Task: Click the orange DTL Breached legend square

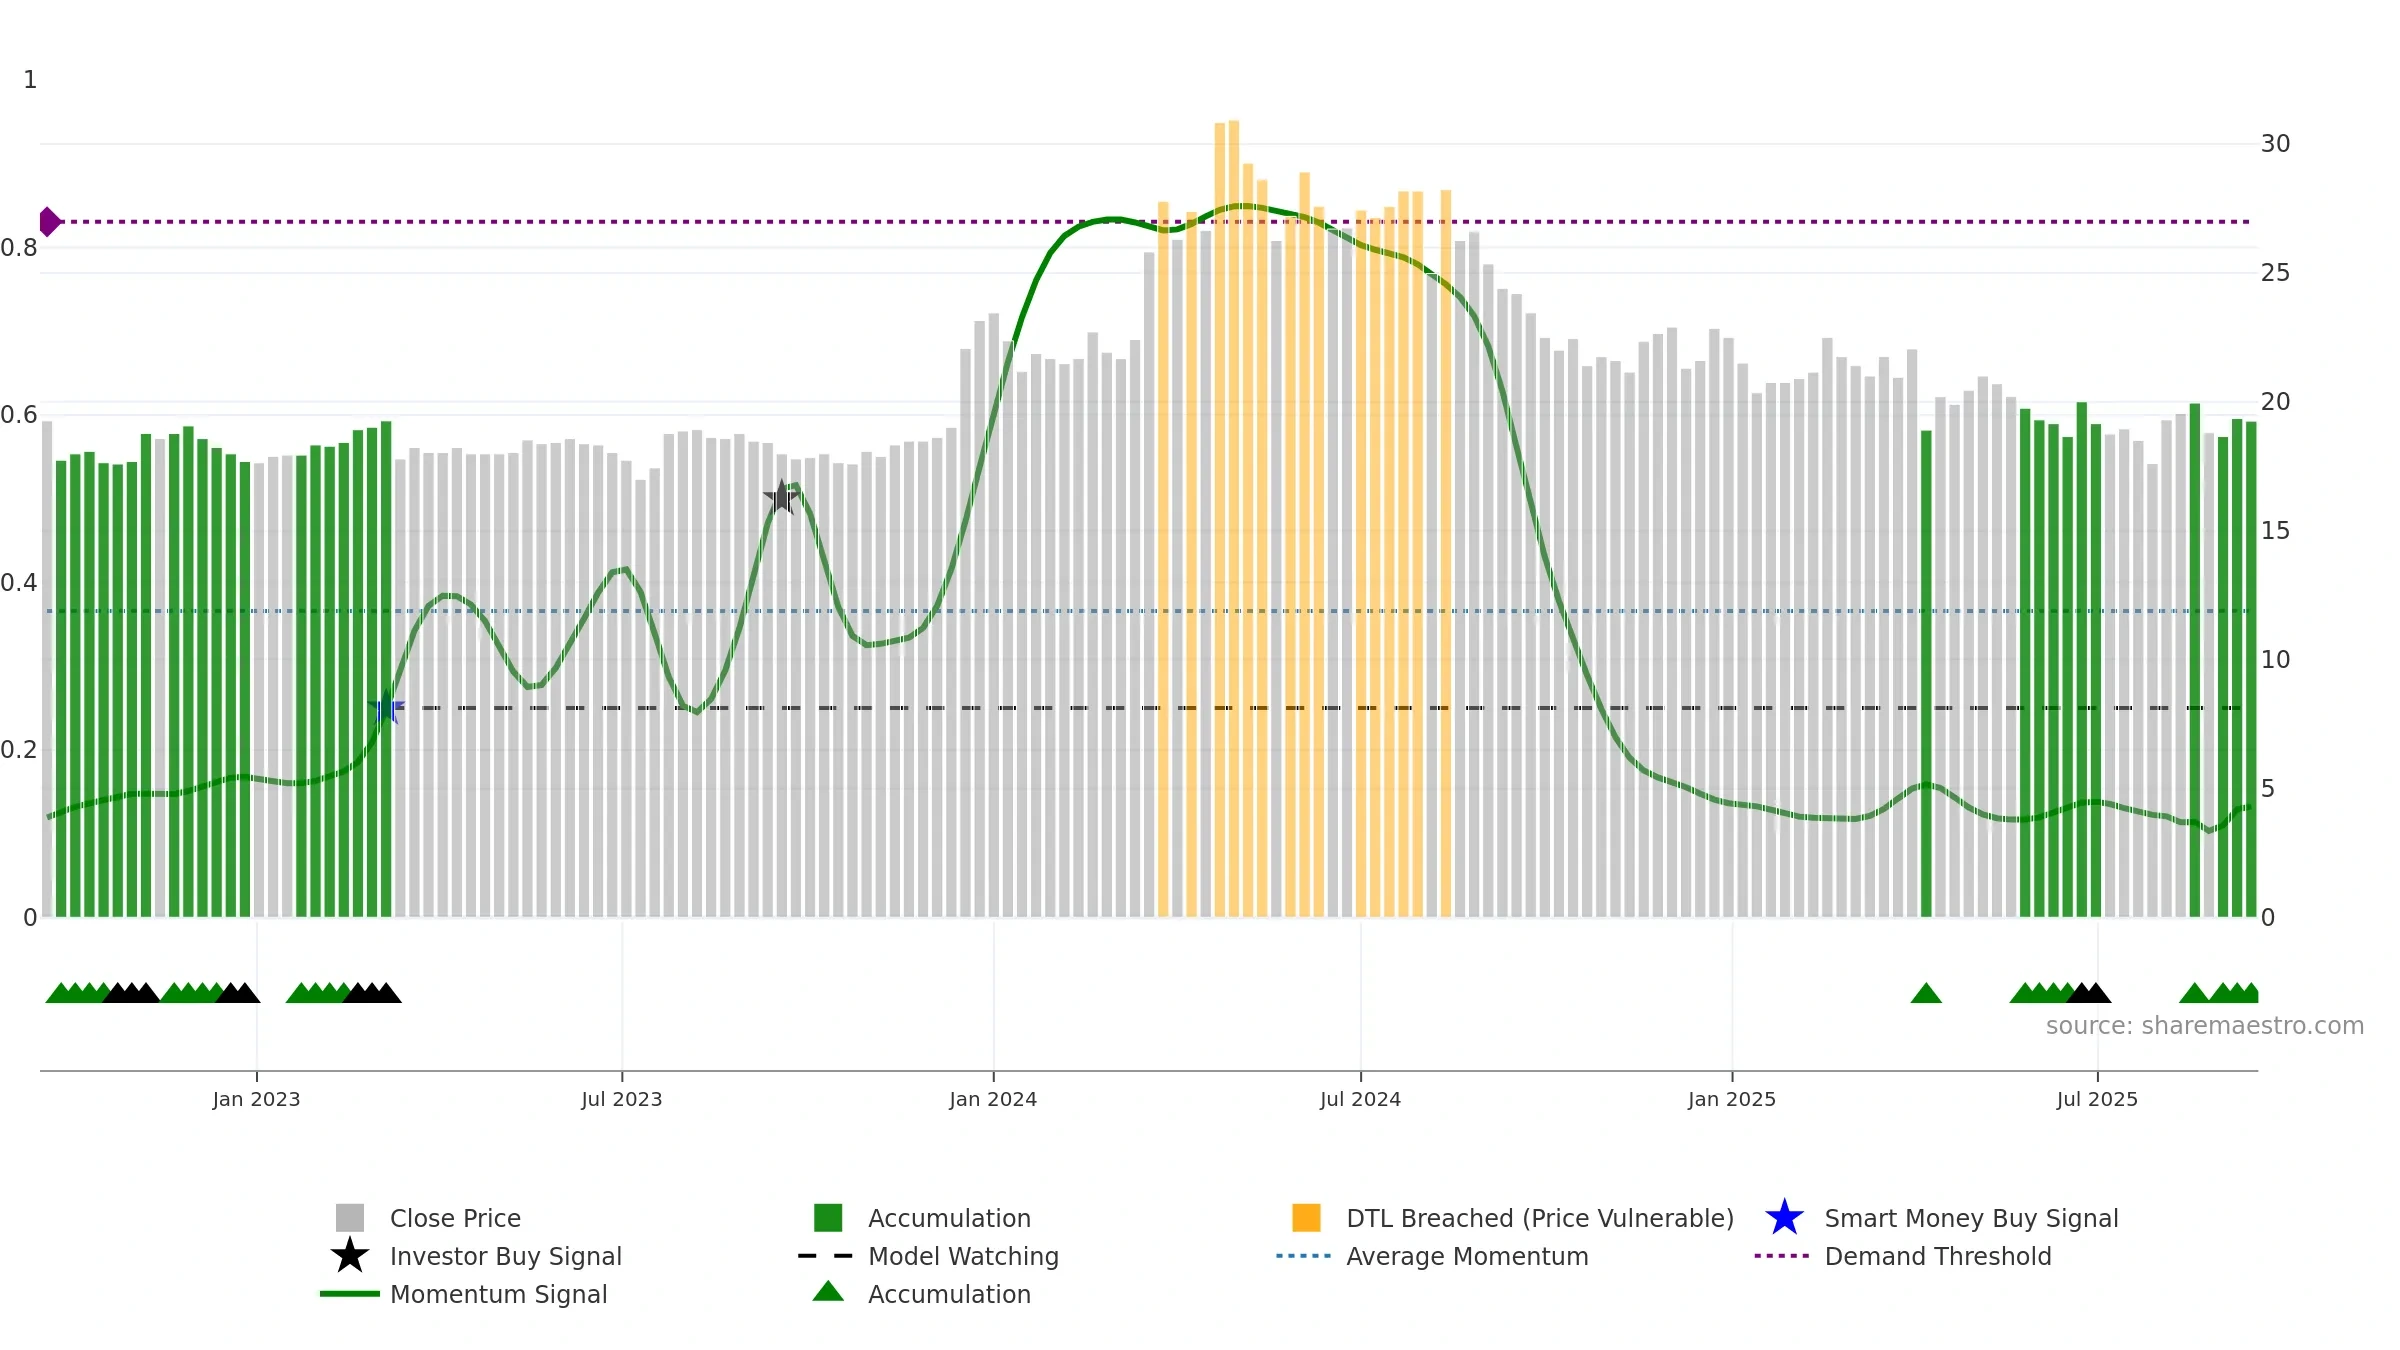Action: pos(1306,1218)
